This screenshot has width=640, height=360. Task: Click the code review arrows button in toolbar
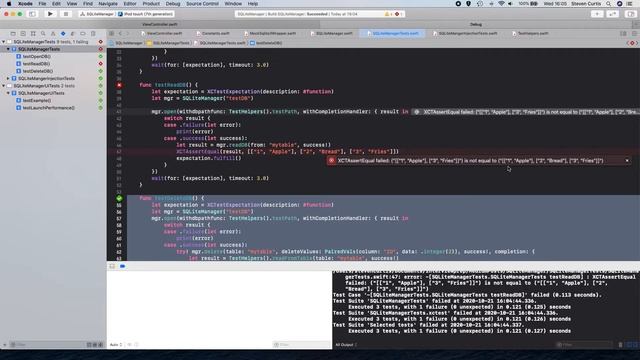(613, 14)
